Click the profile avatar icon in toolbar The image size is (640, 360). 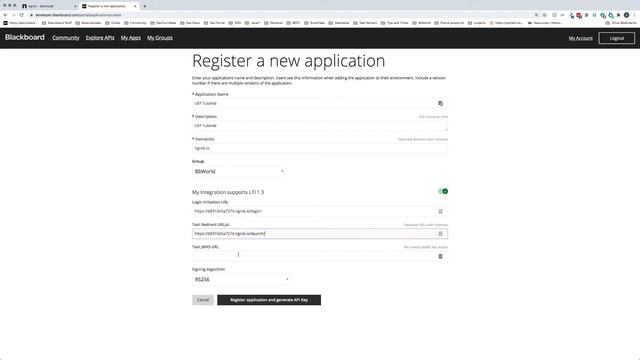pyautogui.click(x=627, y=15)
